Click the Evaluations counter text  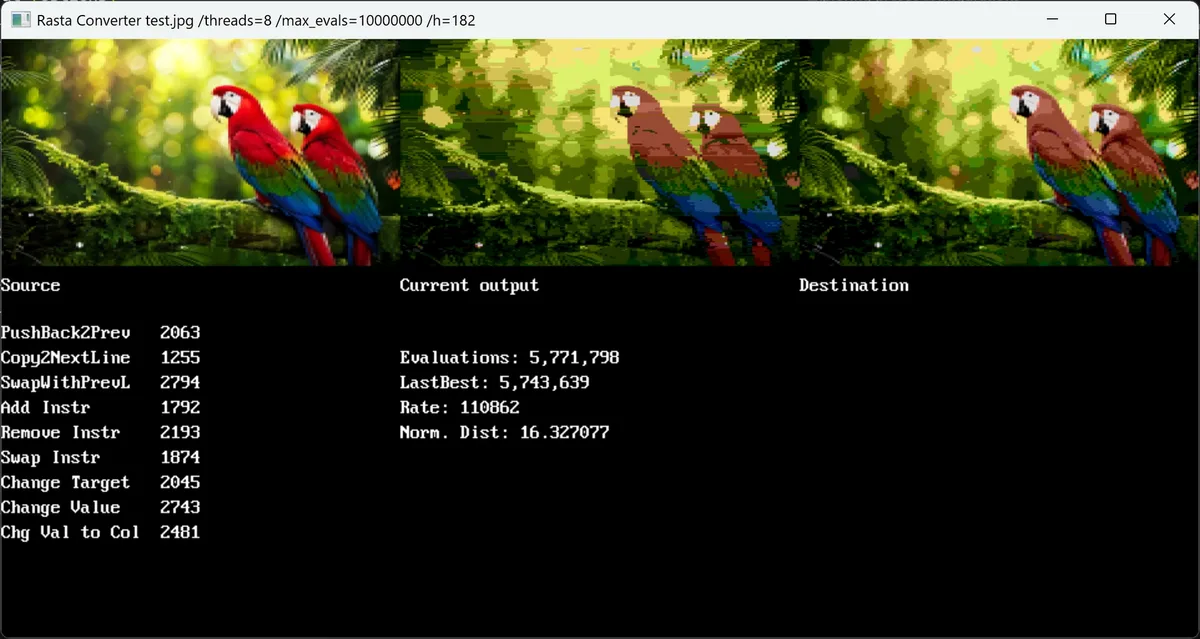[508, 357]
